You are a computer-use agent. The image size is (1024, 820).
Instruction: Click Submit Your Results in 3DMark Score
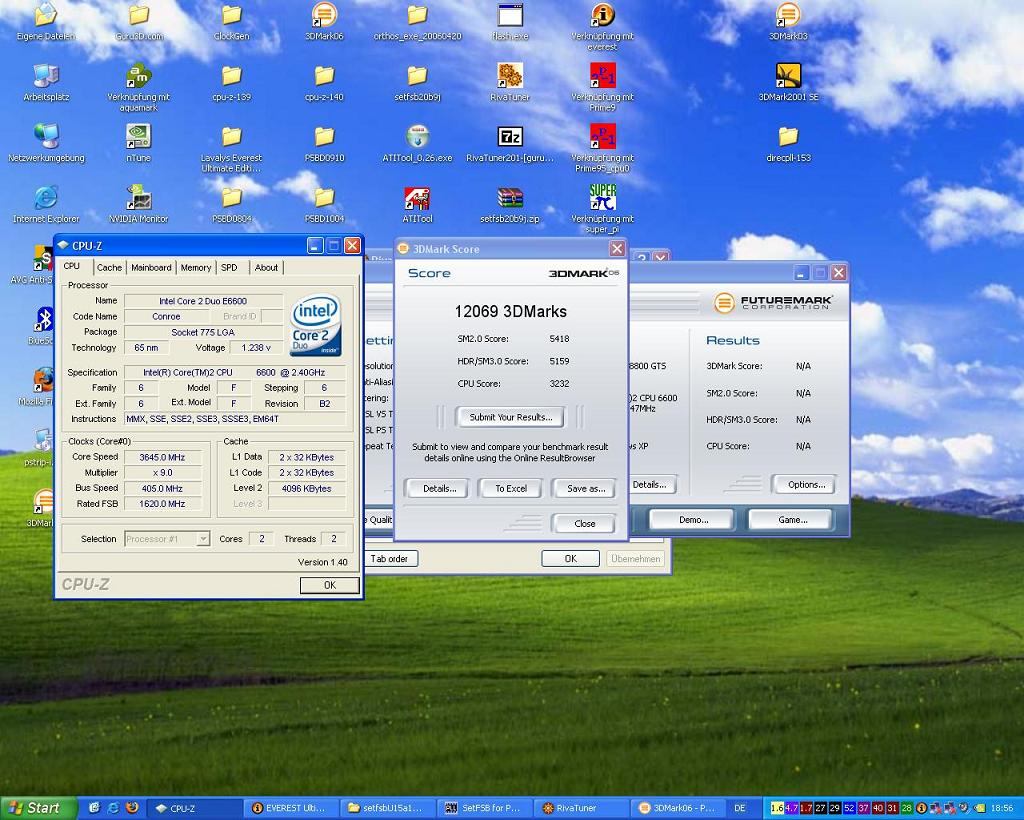point(511,417)
